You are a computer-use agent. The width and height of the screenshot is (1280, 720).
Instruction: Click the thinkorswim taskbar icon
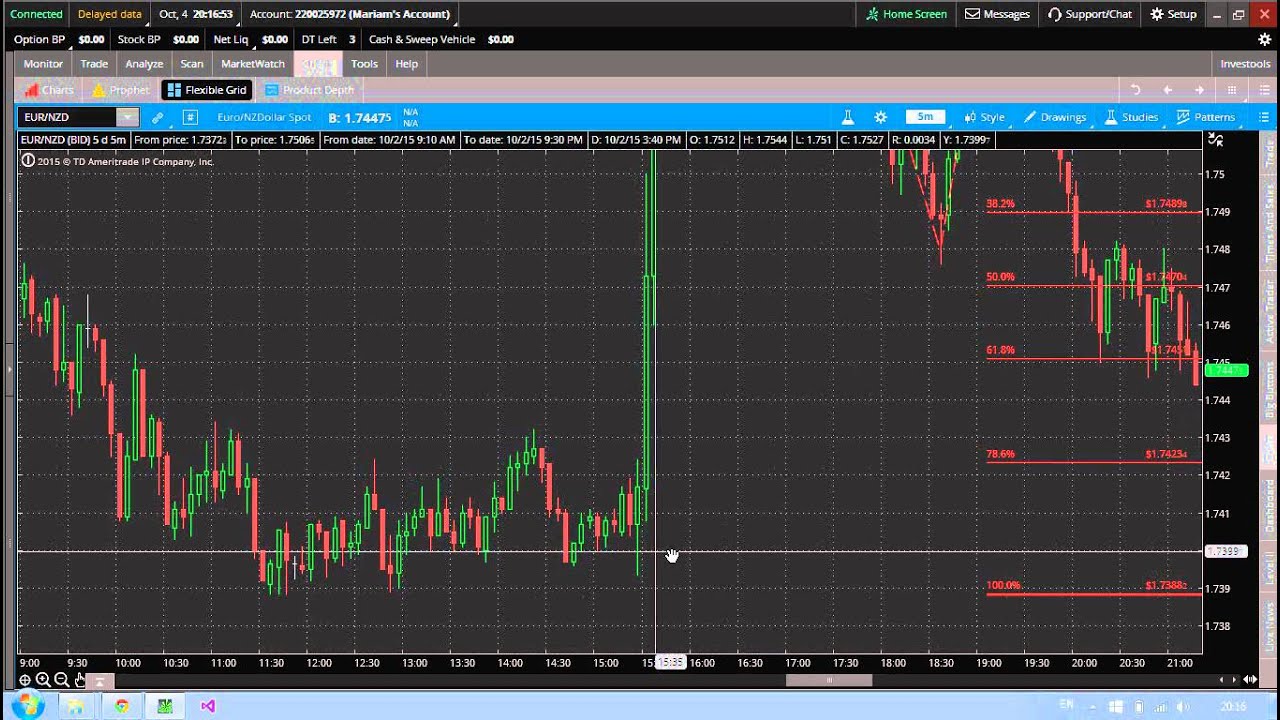[165, 706]
